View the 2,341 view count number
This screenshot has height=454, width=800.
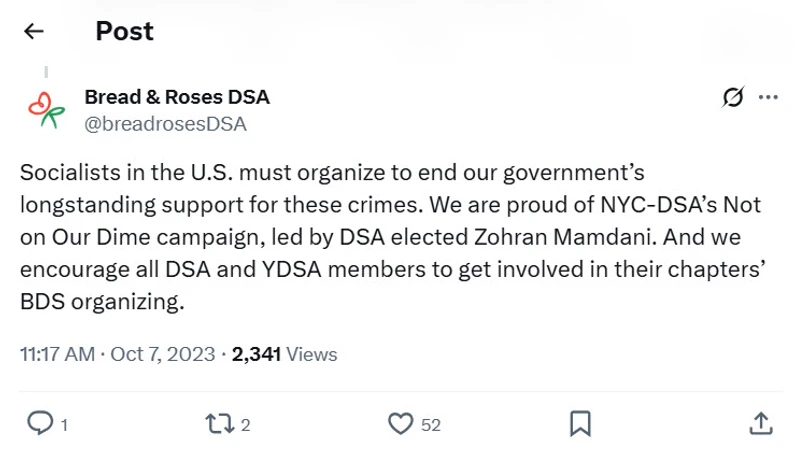(256, 354)
